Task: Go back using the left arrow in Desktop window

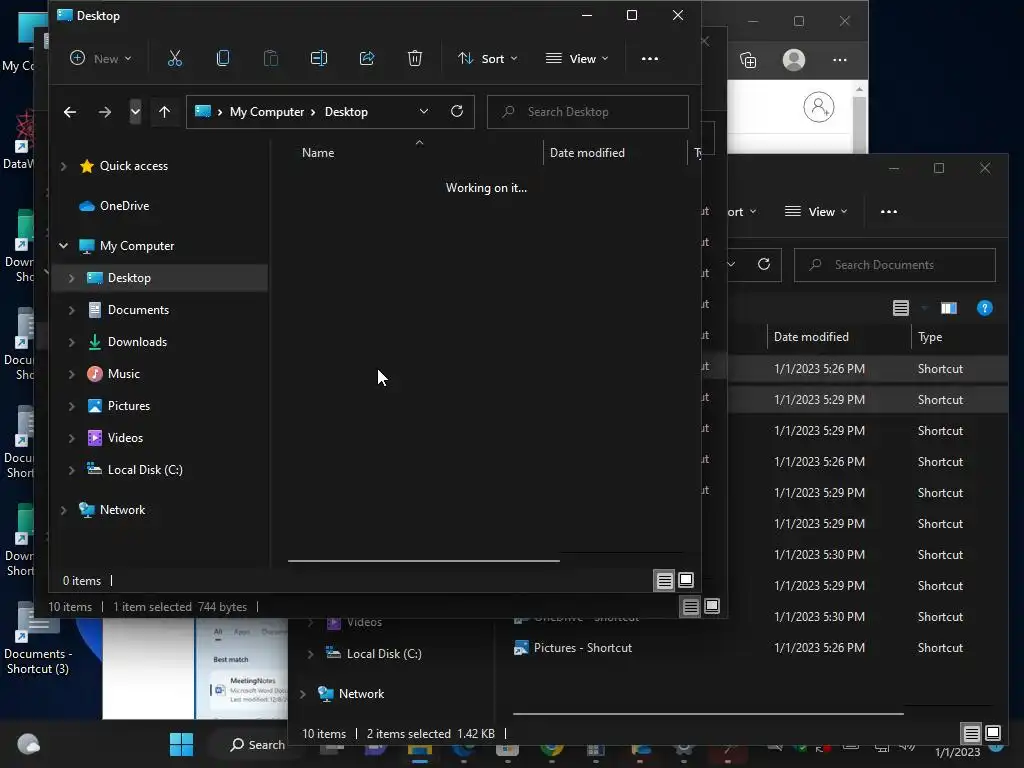Action: (x=70, y=112)
